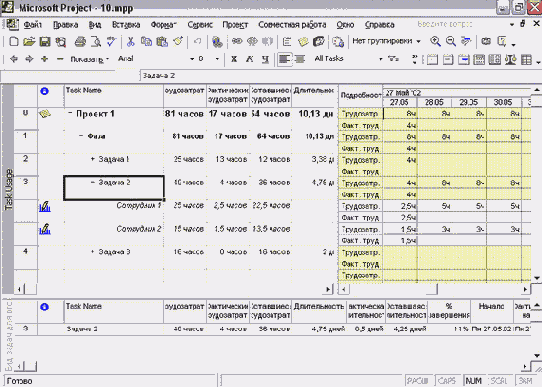Click the Начало column header in lower pane
The height and width of the screenshot is (387, 542).
pos(492,311)
